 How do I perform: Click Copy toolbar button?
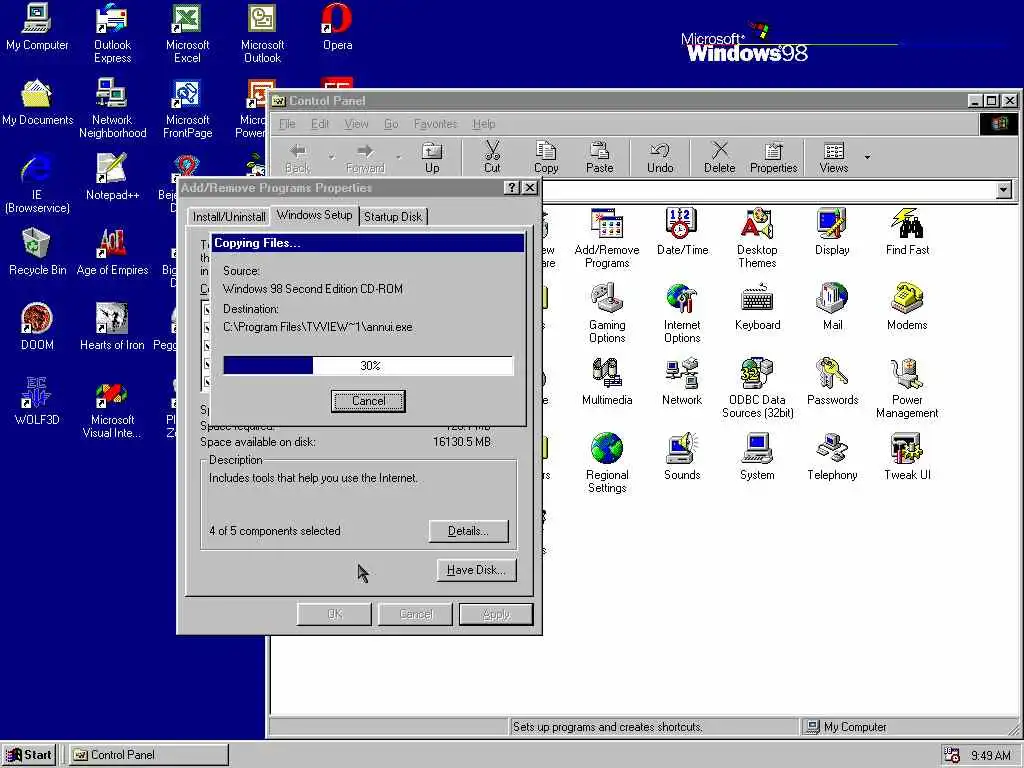(546, 157)
